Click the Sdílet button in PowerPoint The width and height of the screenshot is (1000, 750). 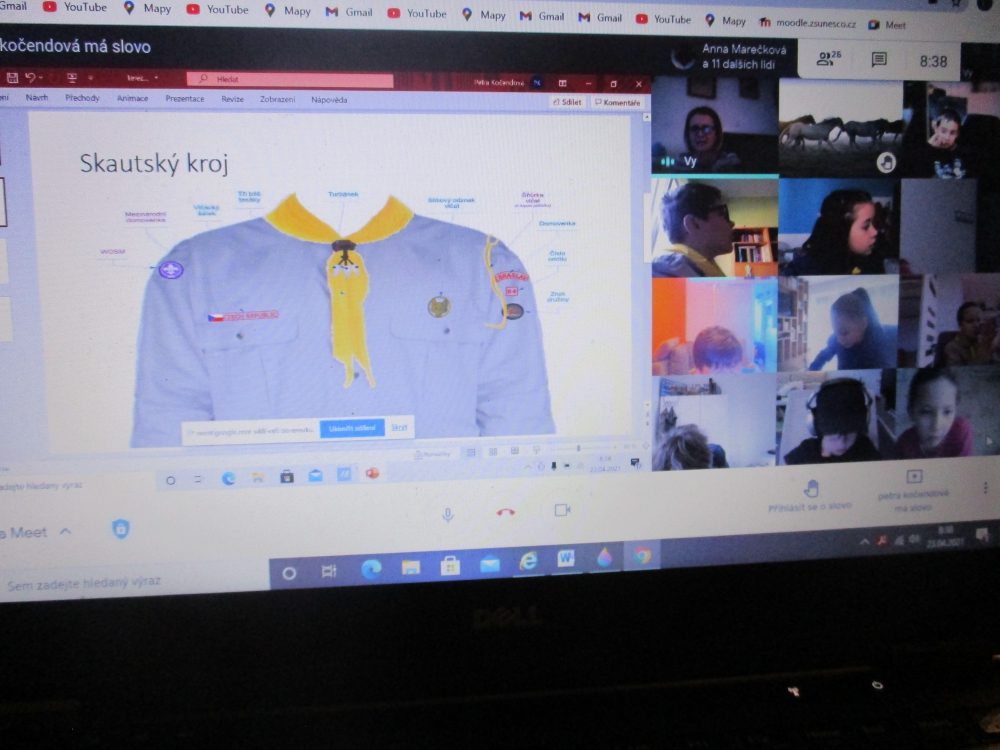(567, 102)
